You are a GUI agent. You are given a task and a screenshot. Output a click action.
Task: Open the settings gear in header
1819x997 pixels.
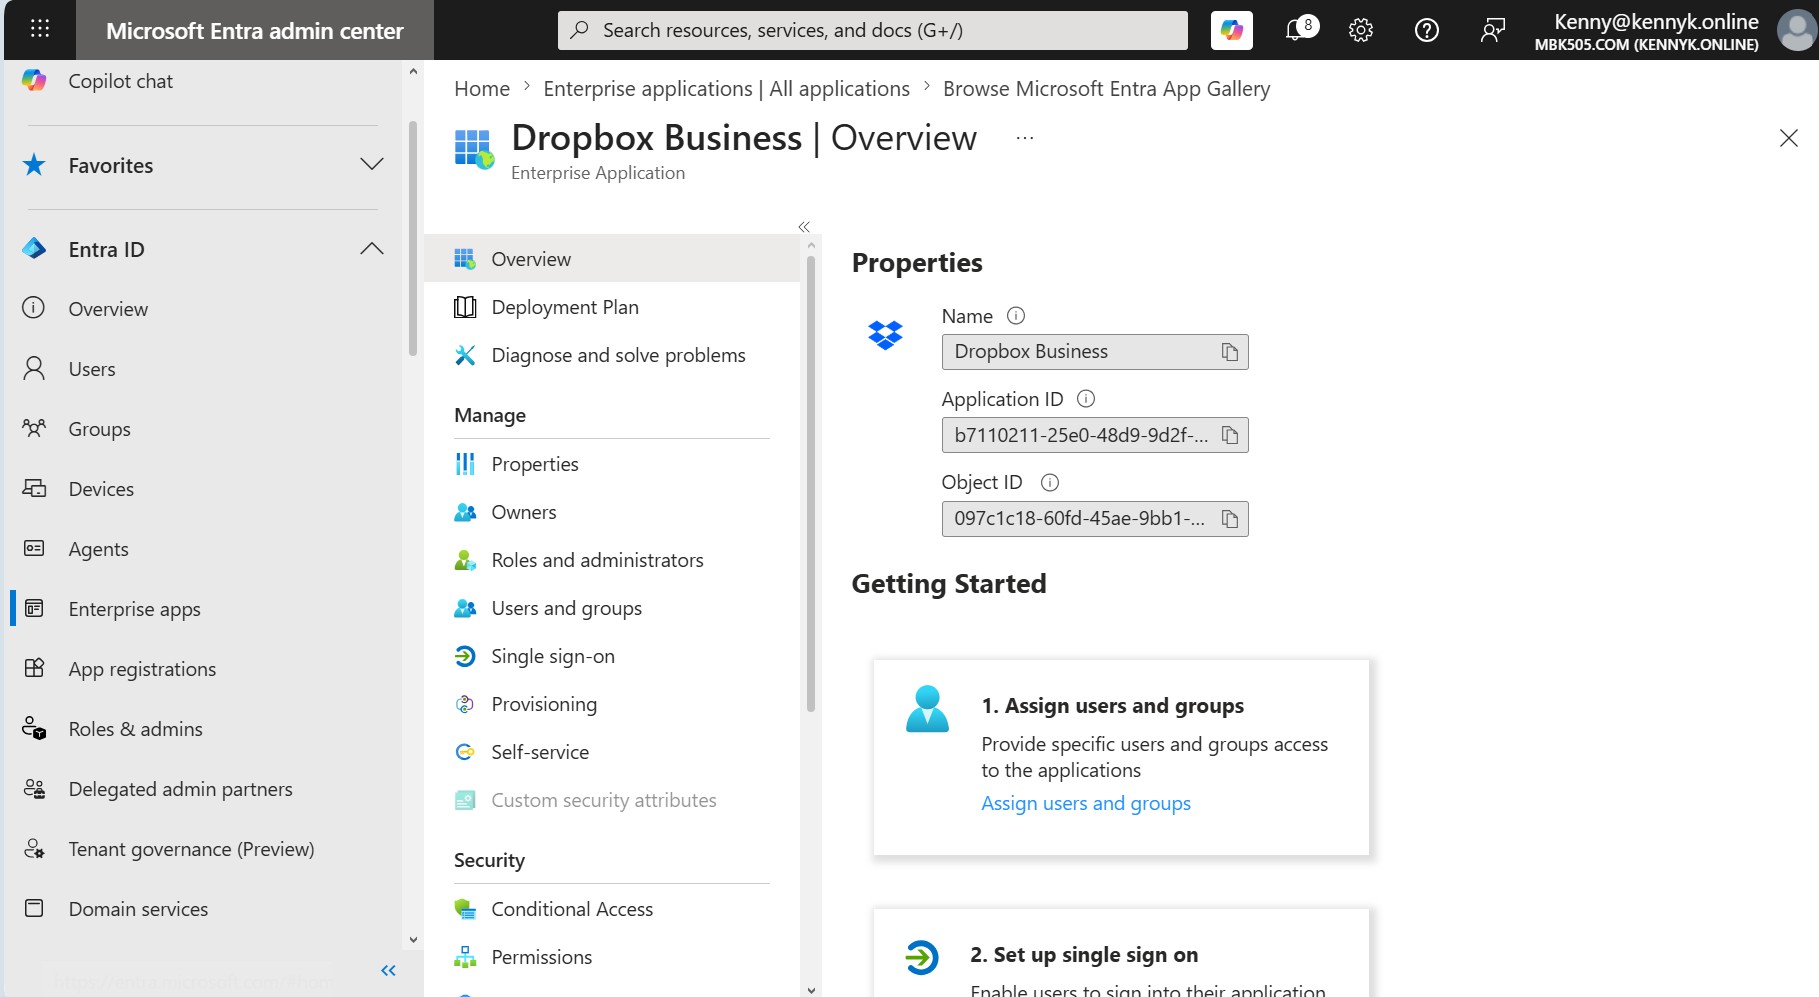click(x=1360, y=30)
